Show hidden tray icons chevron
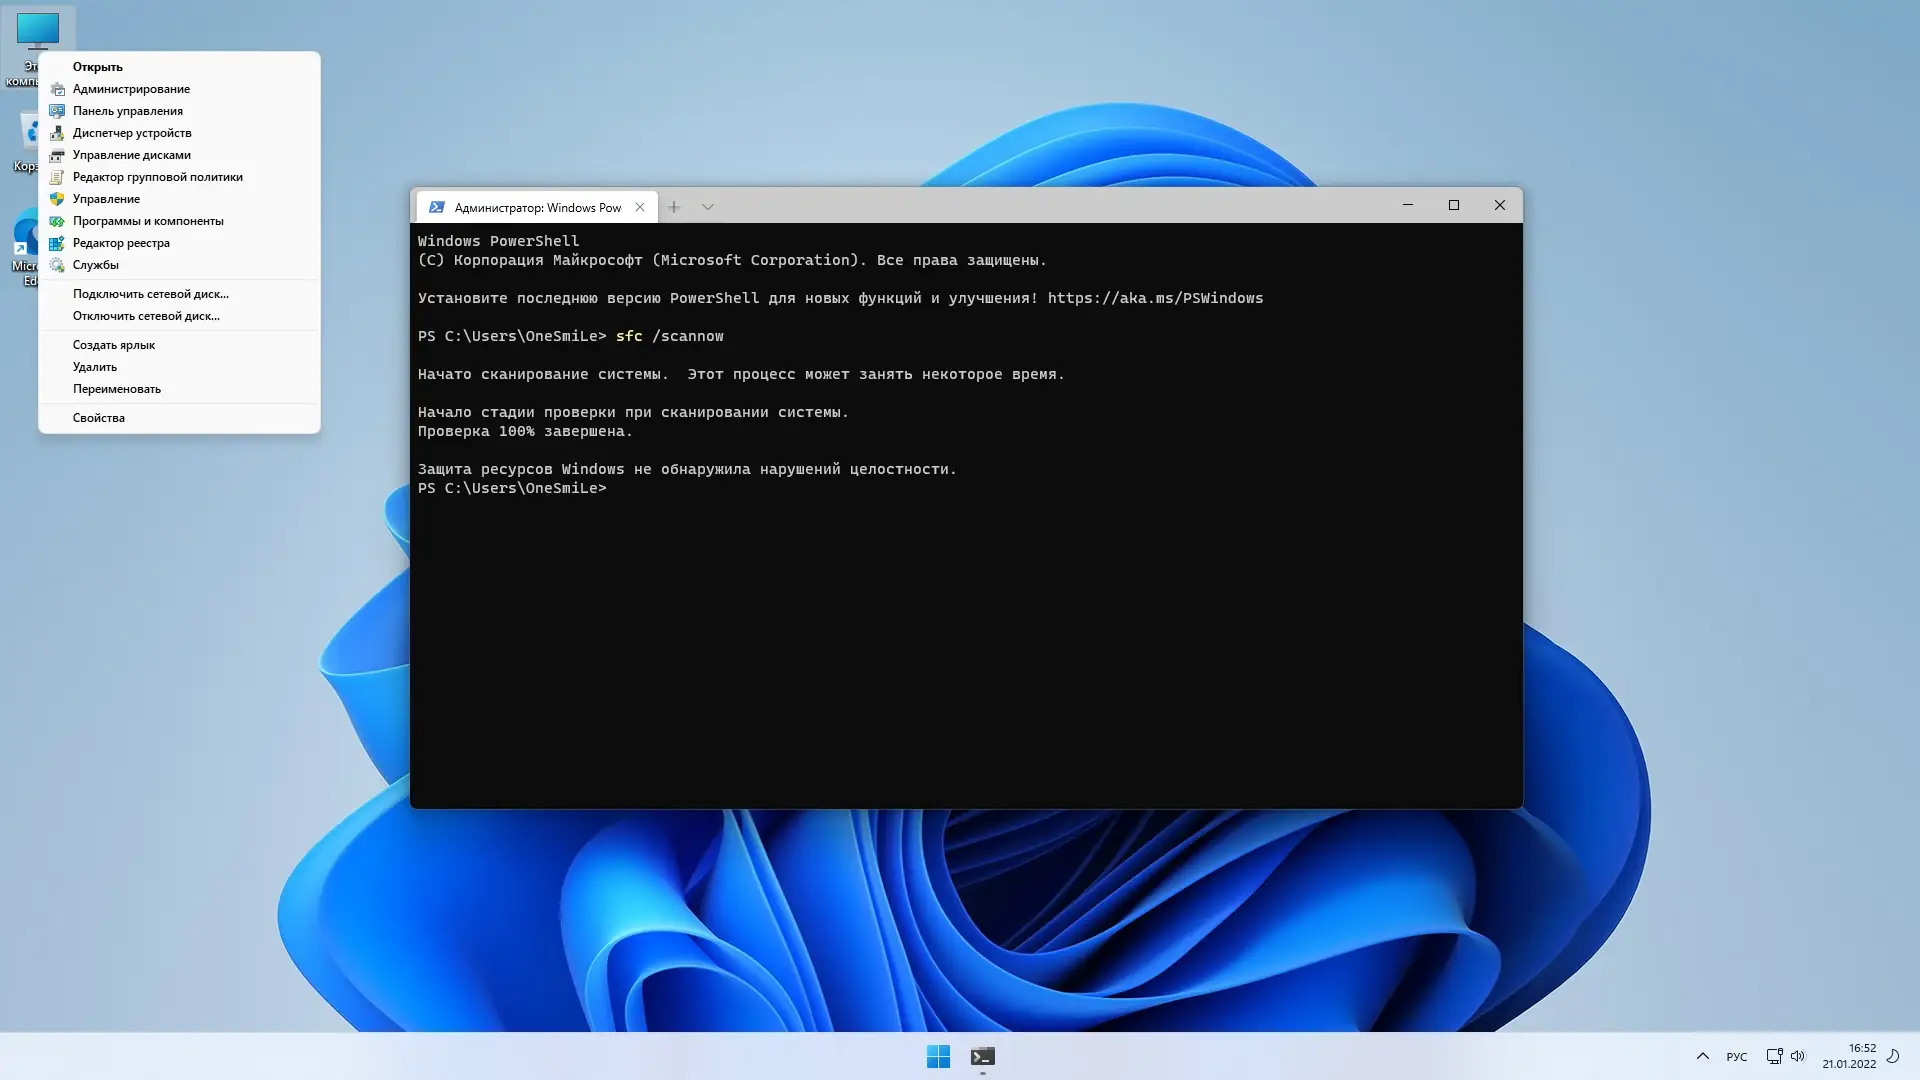 [x=1702, y=1056]
